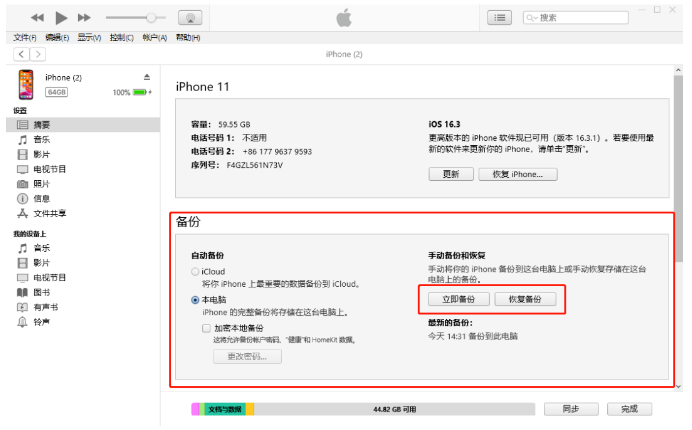692x430 pixels.
Task: Click the Apple logo in header
Action: (x=344, y=18)
